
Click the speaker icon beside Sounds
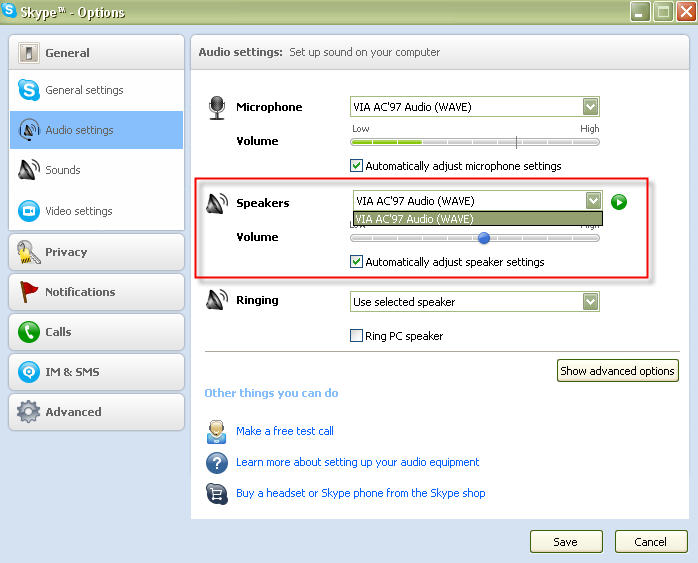tap(29, 170)
